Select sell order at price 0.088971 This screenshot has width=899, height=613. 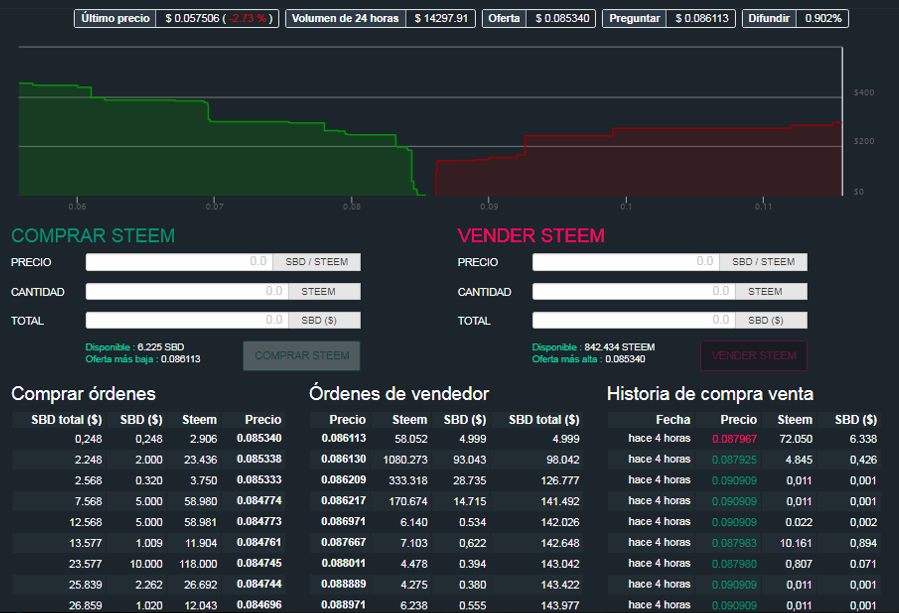[446, 605]
